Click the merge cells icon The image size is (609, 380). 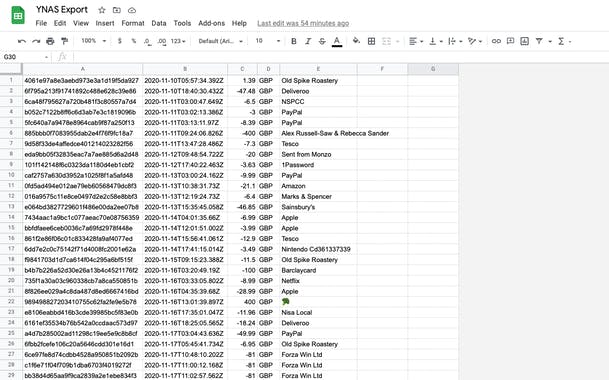point(386,41)
